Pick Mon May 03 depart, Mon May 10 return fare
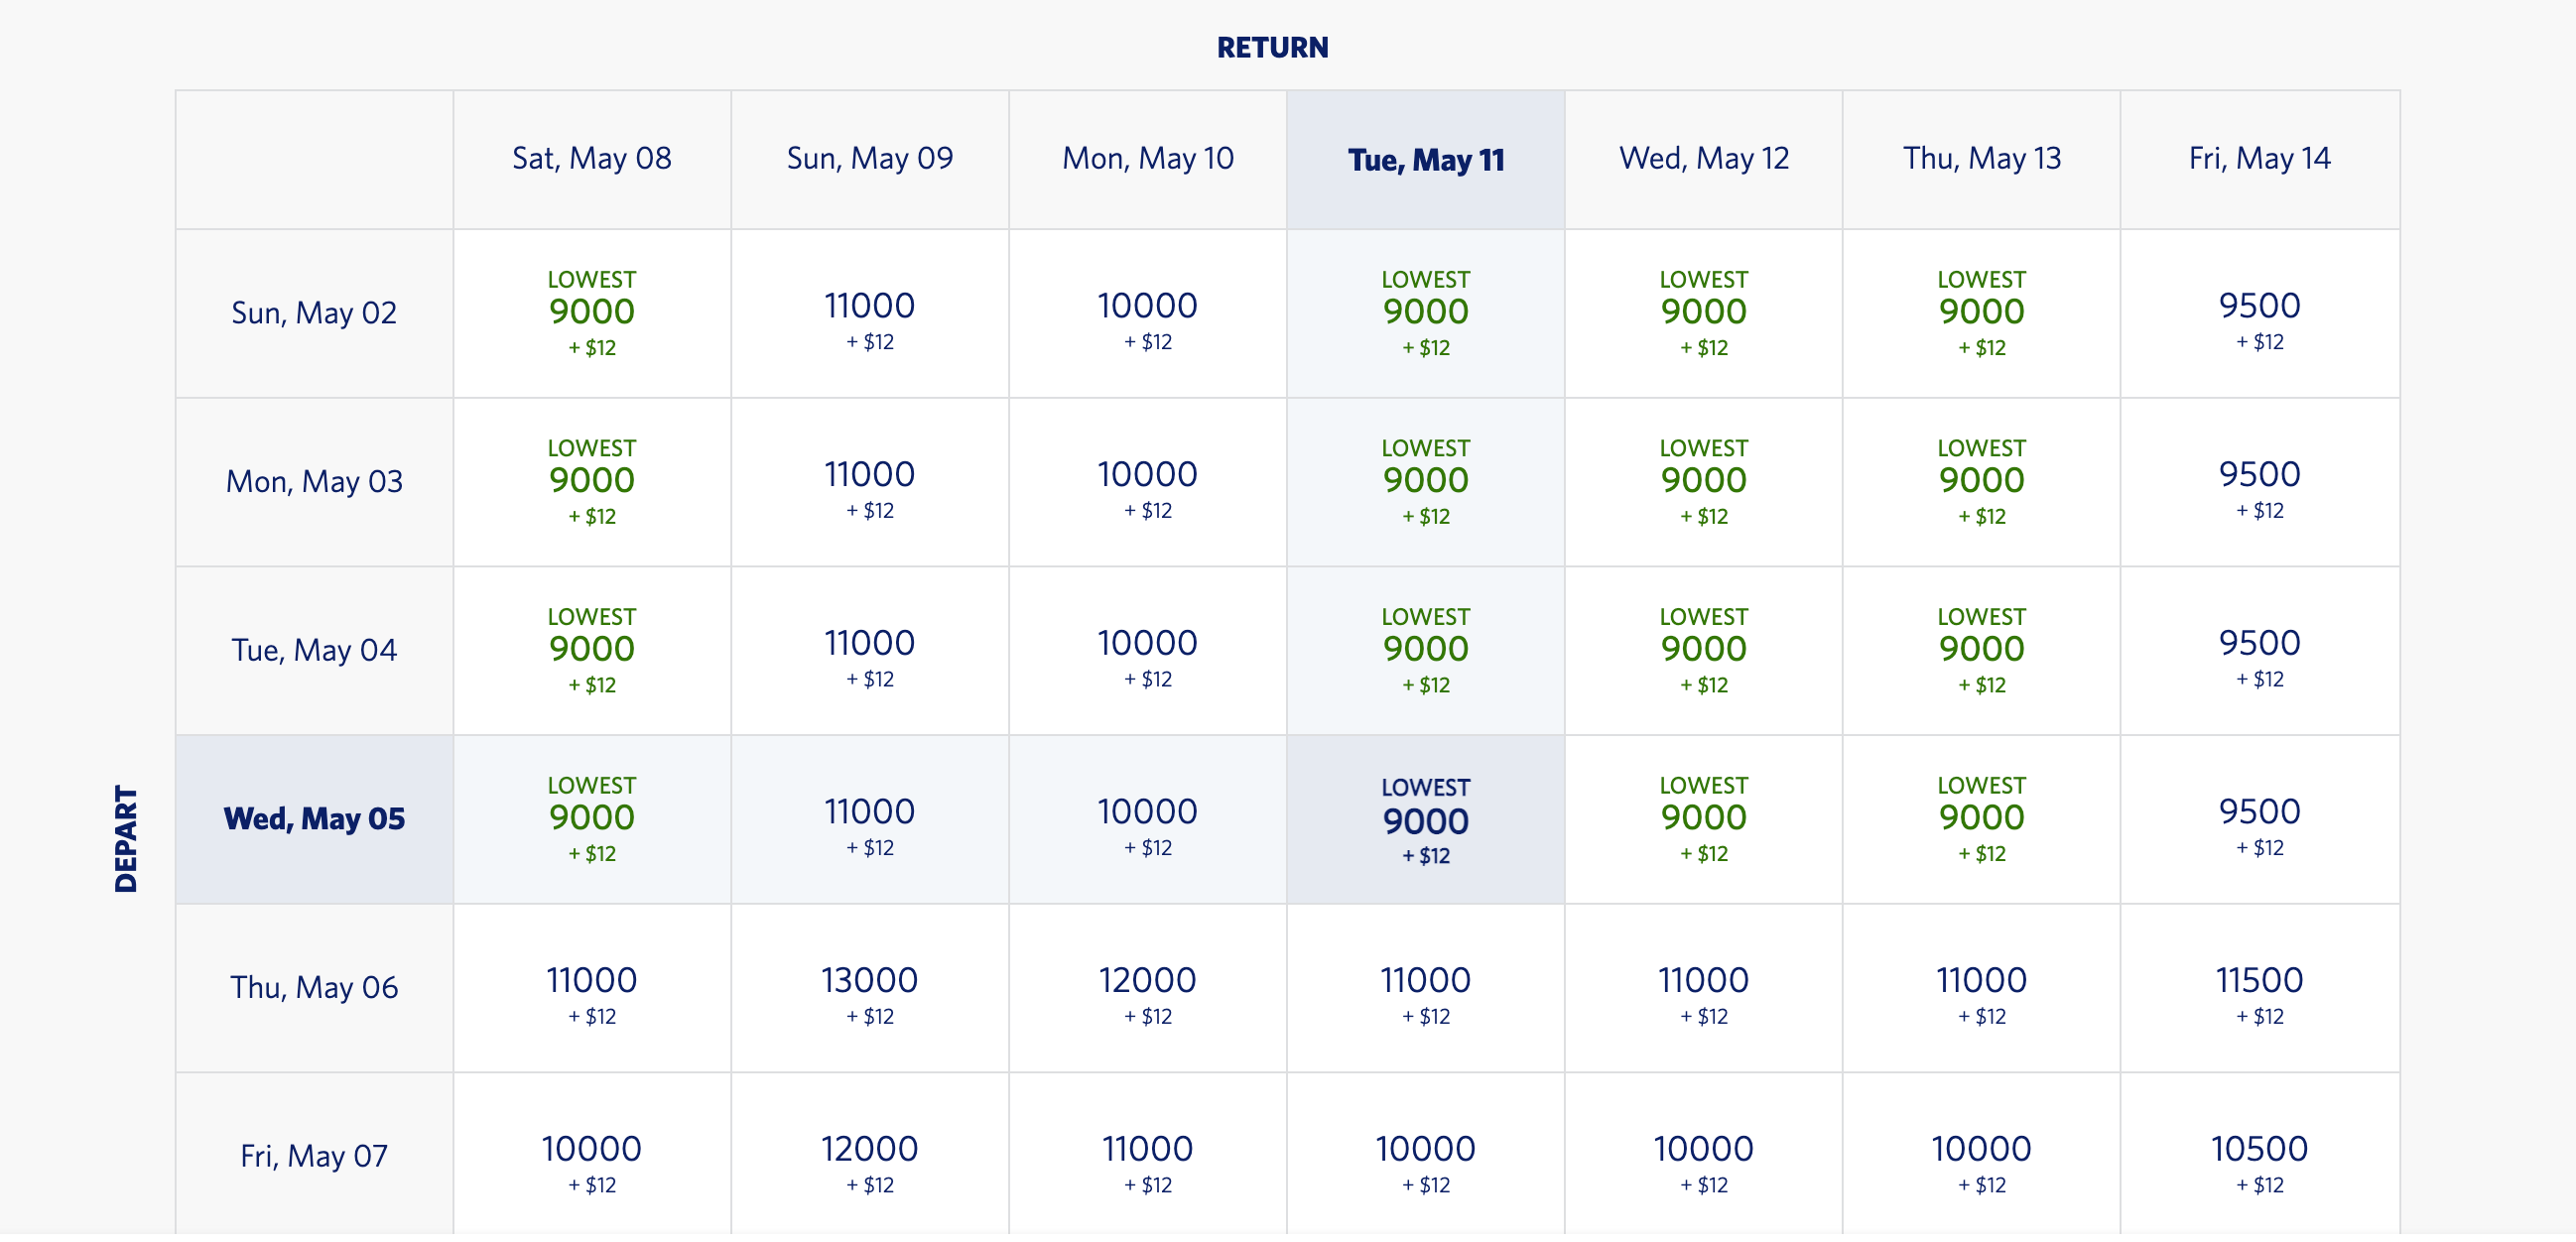This screenshot has height=1242, width=2576. (x=1147, y=483)
